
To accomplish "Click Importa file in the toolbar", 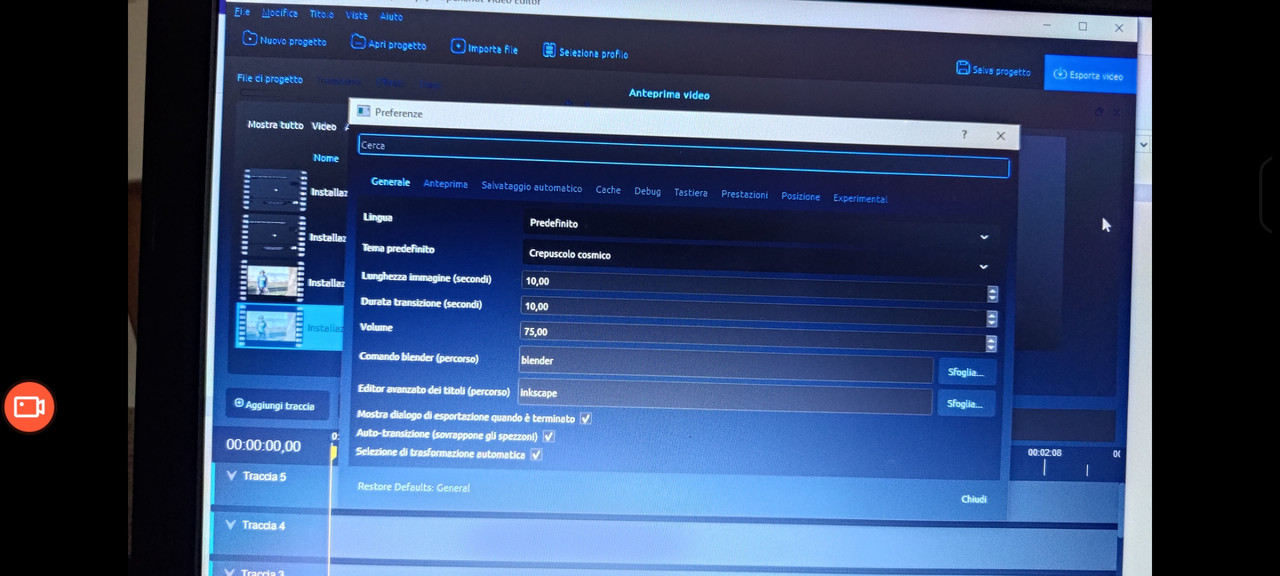I will click(x=485, y=47).
